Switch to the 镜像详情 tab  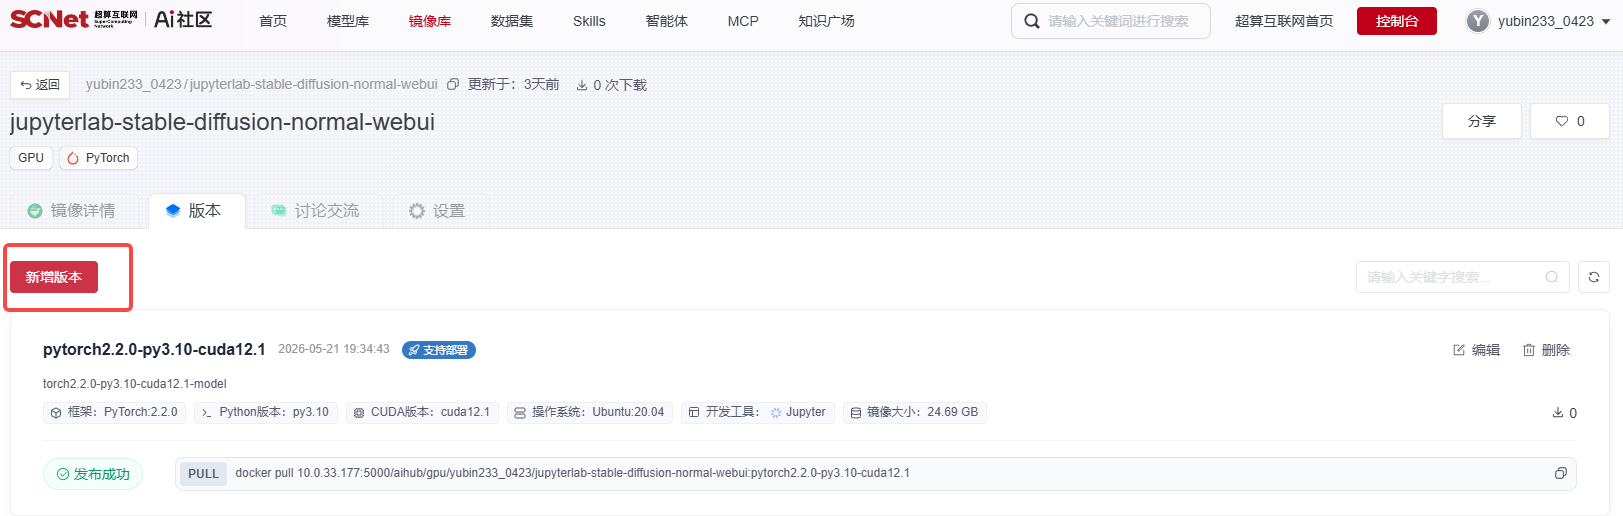click(71, 211)
